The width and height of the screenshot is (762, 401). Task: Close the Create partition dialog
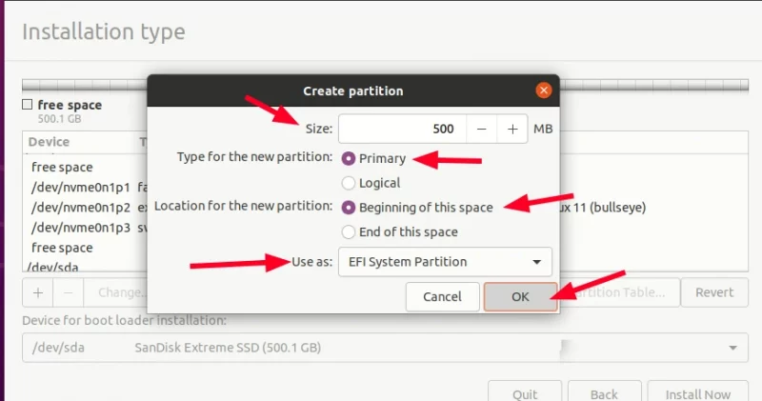pos(543,91)
